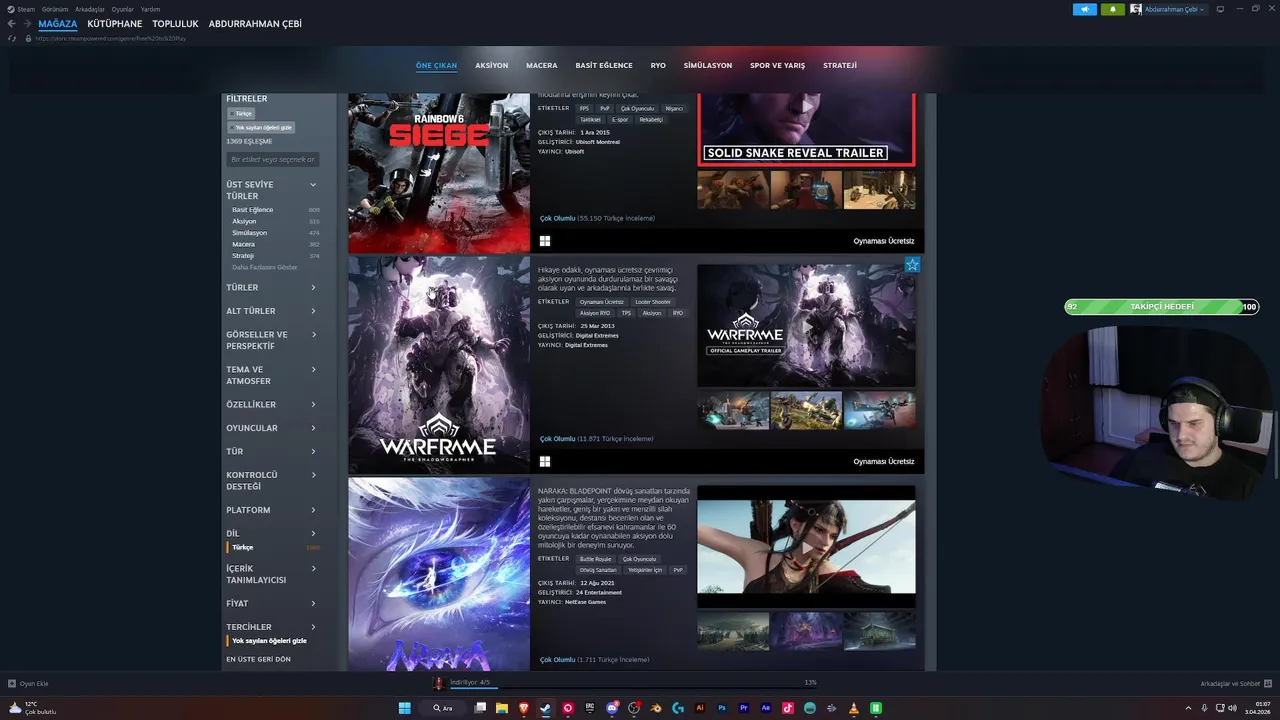
Task: Play Warframe official gameplay trailer
Action: point(806,326)
